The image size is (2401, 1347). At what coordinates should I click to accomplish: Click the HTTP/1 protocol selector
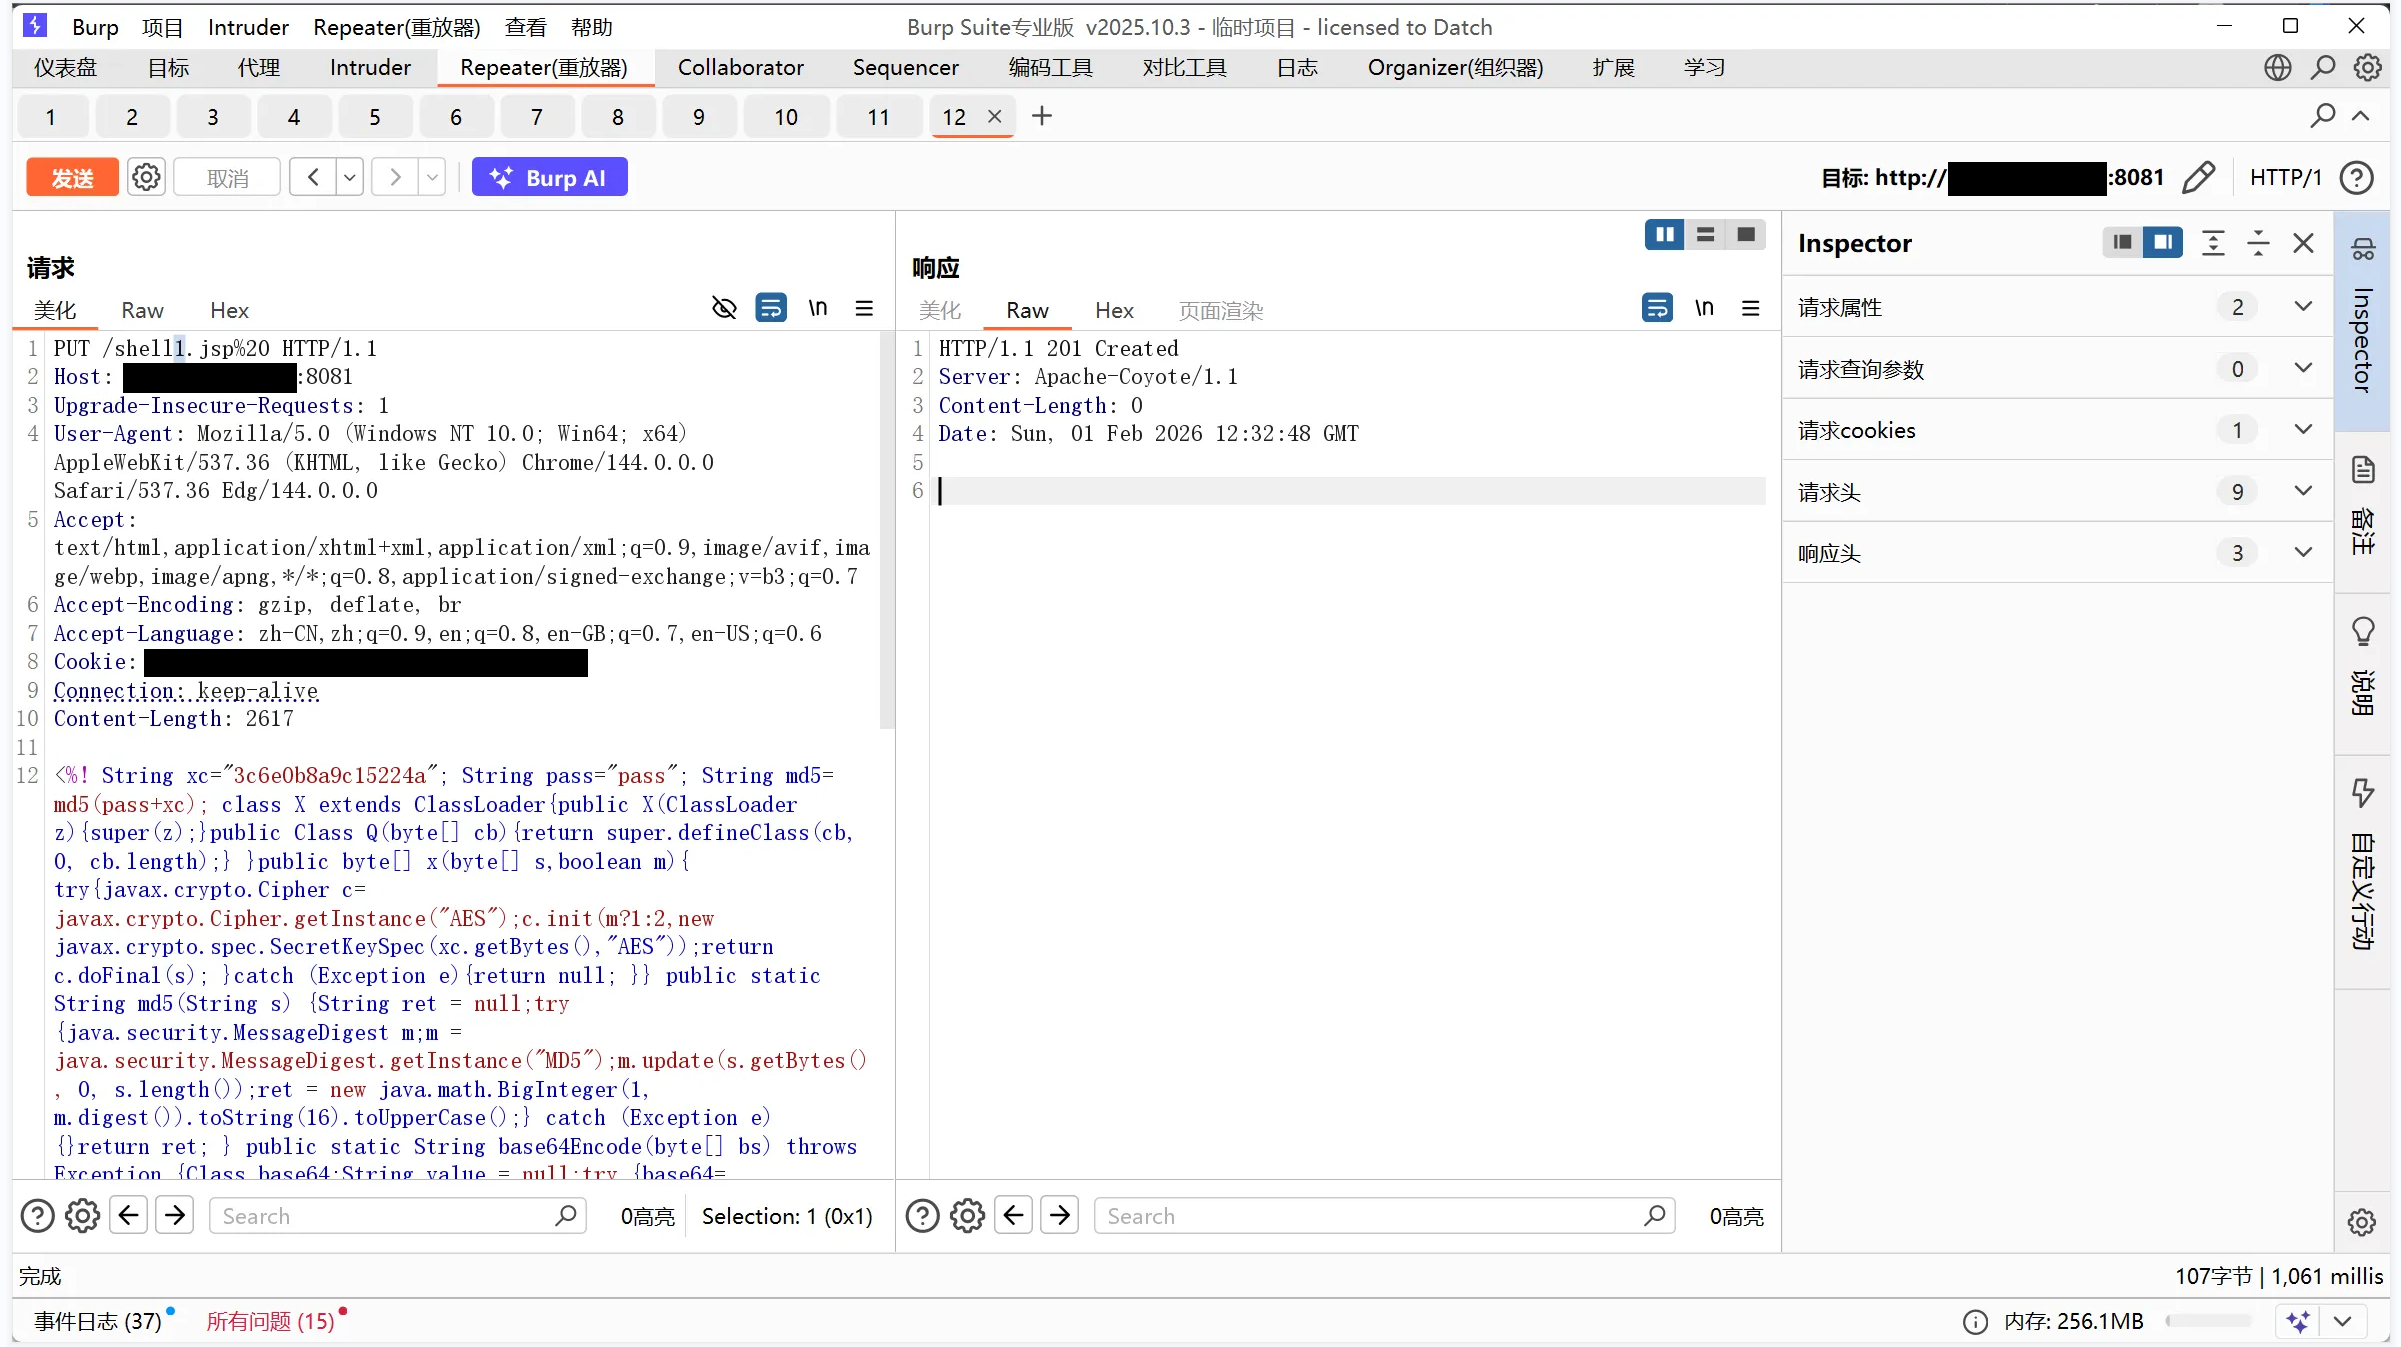2285,178
